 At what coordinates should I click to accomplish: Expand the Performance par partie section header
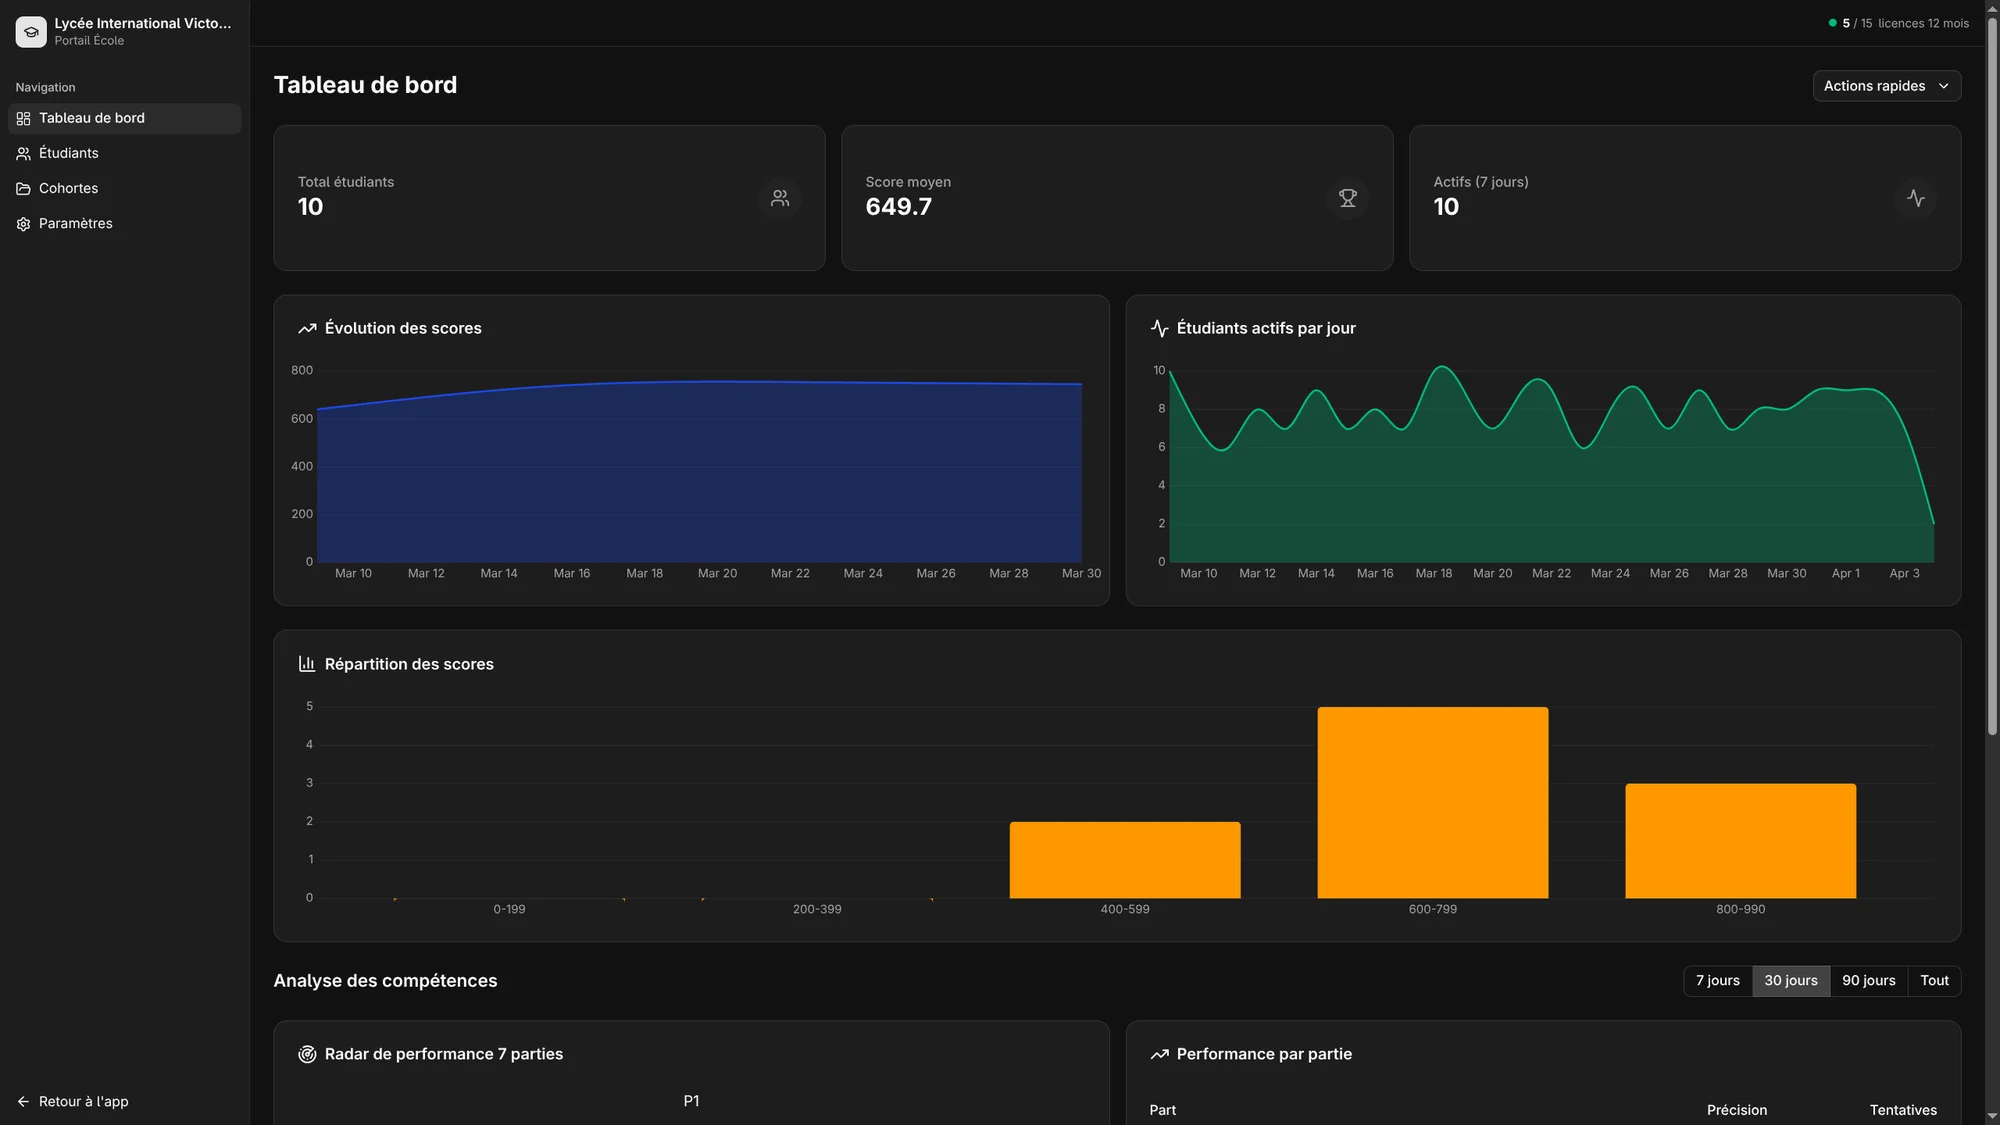[x=1264, y=1054]
